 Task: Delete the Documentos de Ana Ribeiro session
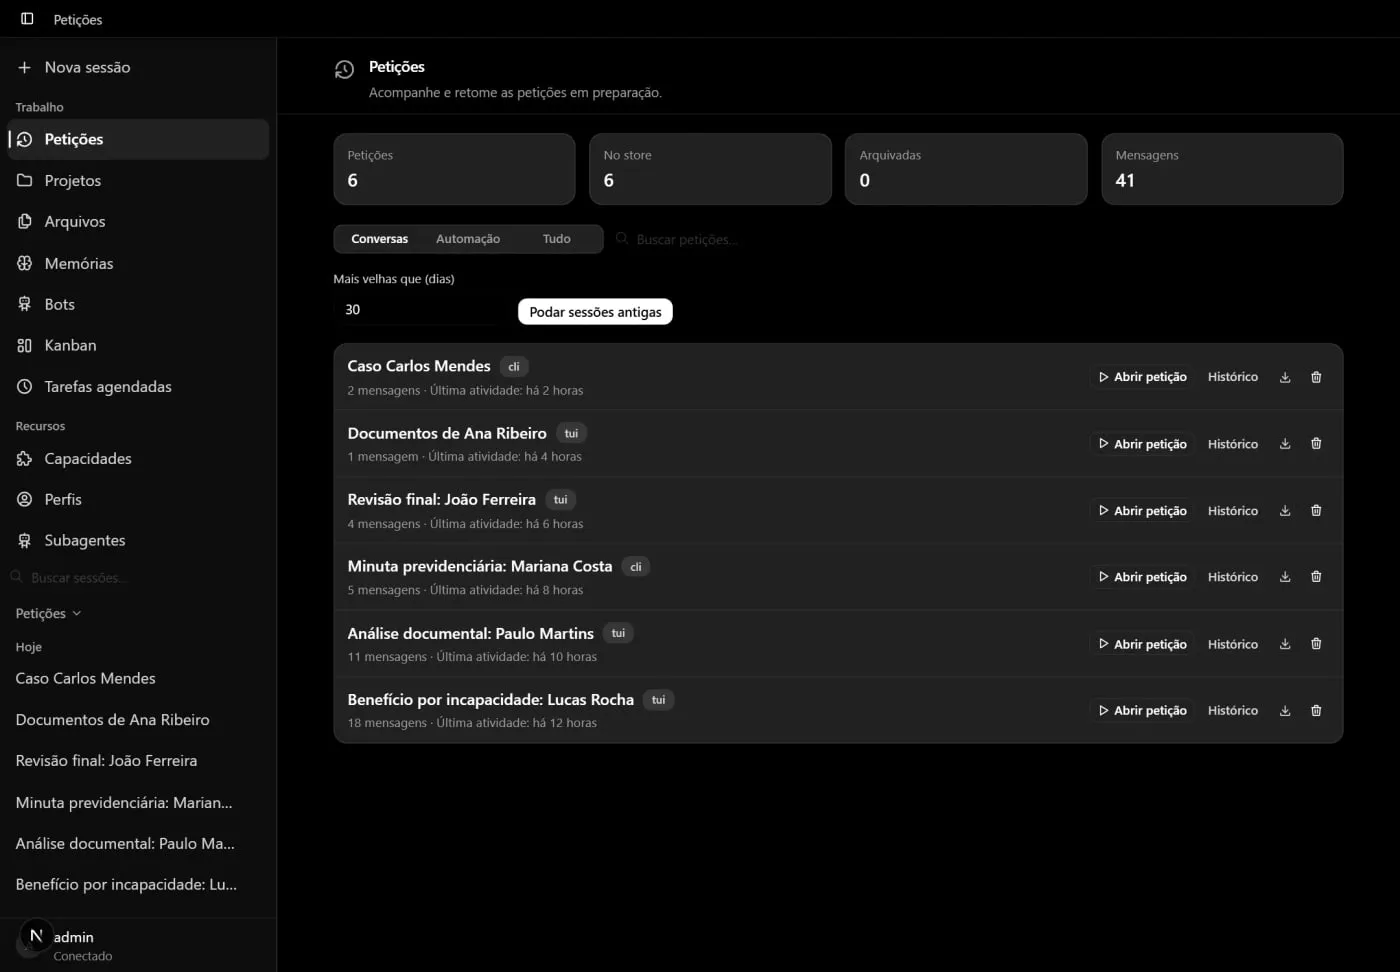click(x=1316, y=444)
